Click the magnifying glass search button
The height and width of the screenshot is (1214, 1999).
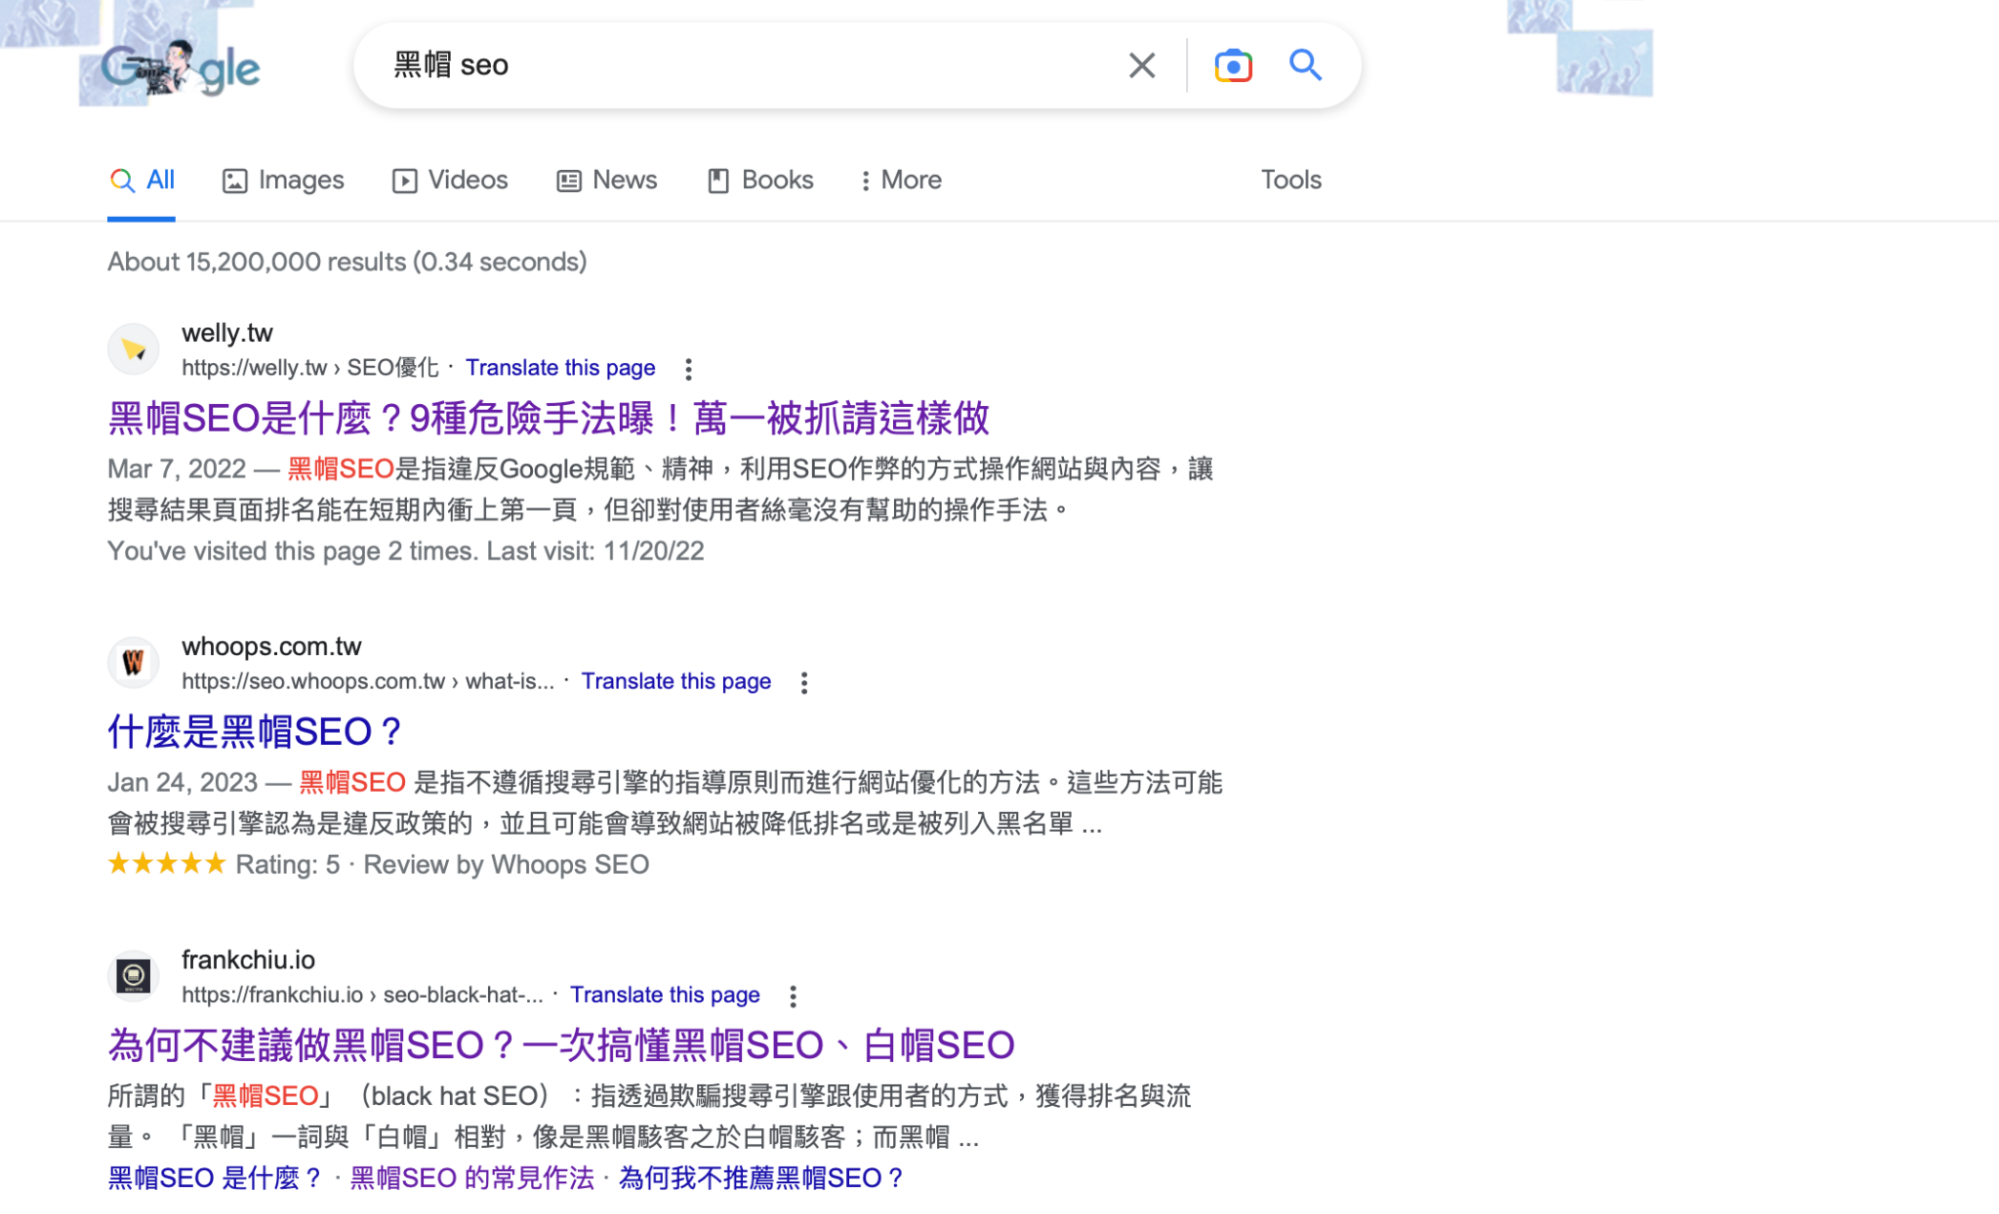point(1305,66)
